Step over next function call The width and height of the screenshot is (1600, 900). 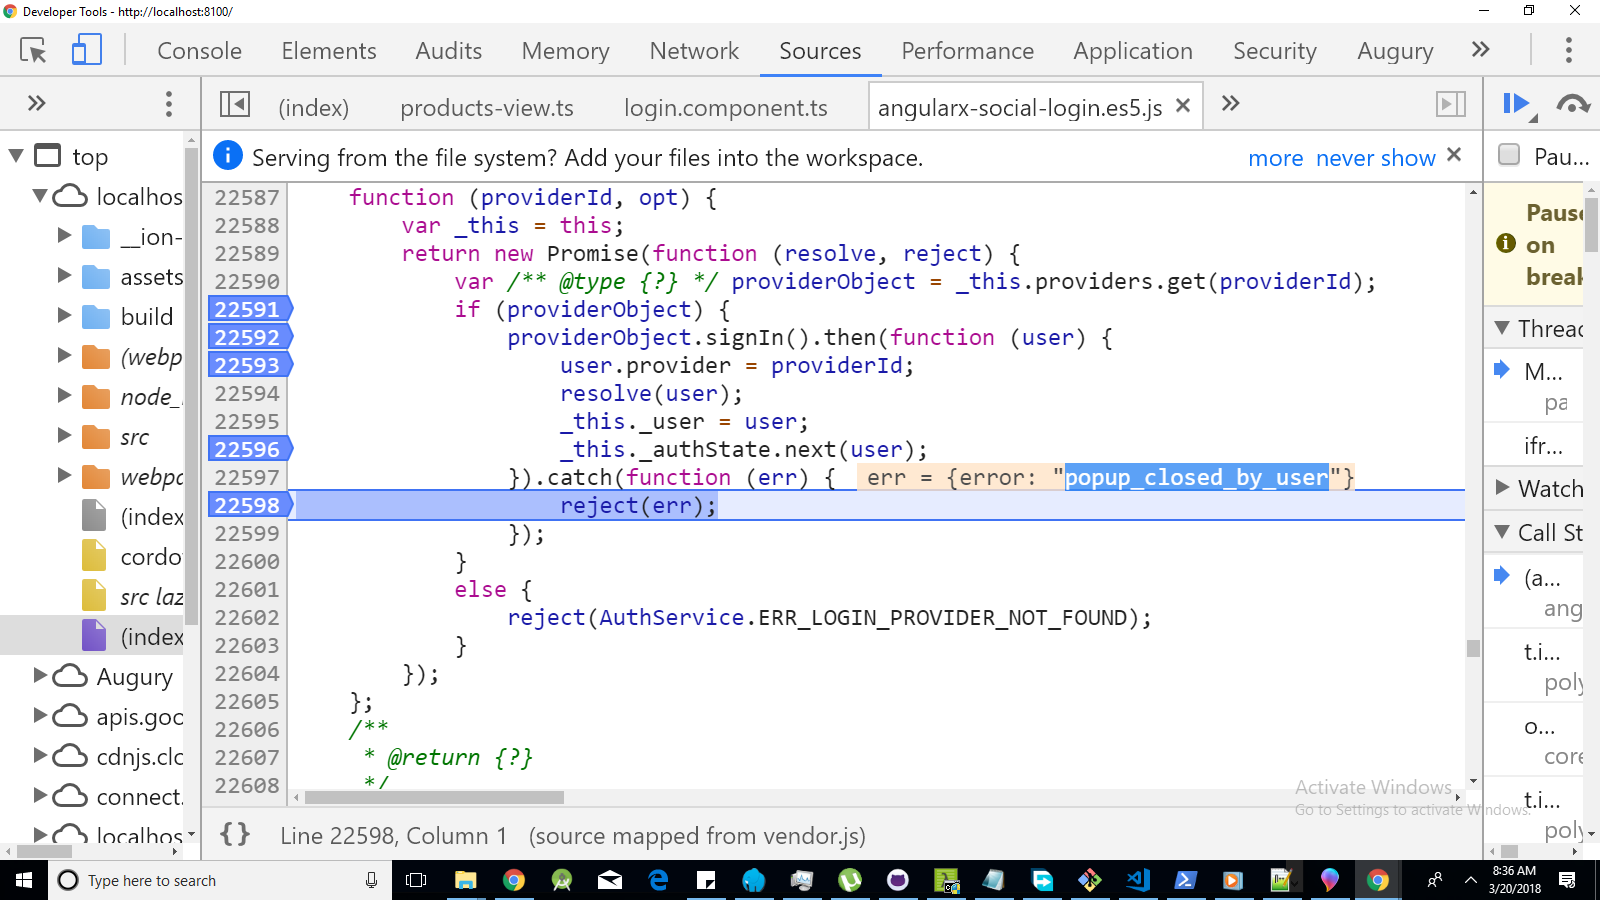pyautogui.click(x=1573, y=103)
